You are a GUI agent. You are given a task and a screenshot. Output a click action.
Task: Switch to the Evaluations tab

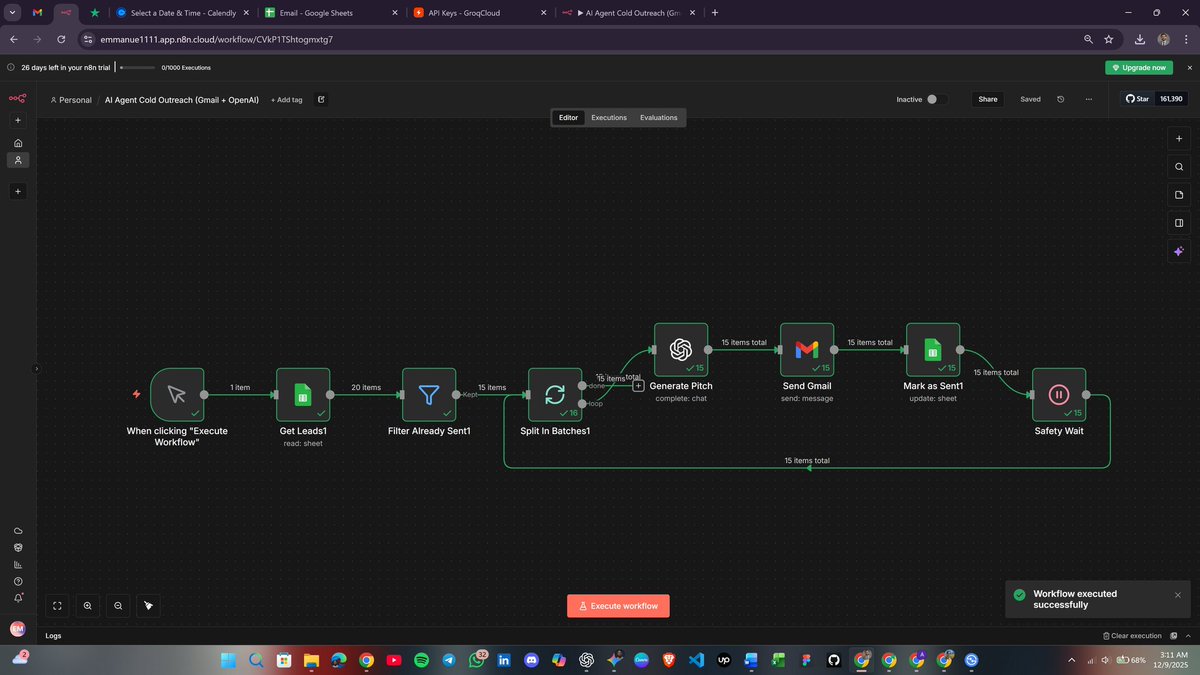[x=658, y=117]
